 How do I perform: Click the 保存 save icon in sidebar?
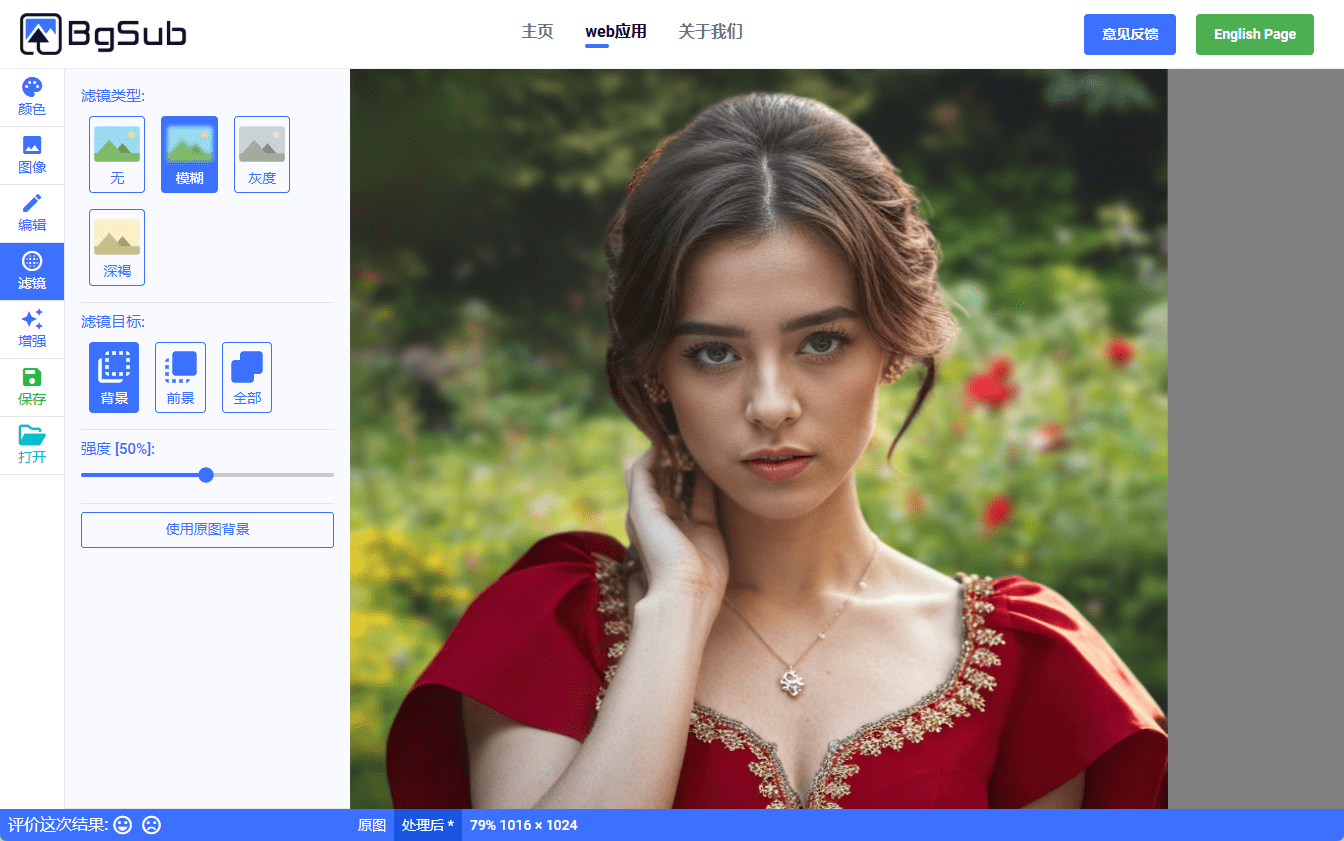click(x=32, y=388)
